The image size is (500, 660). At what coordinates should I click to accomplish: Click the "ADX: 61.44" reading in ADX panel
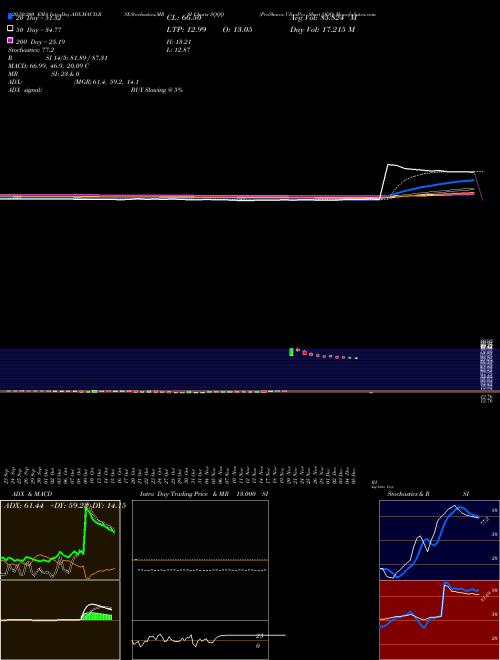click(x=24, y=506)
